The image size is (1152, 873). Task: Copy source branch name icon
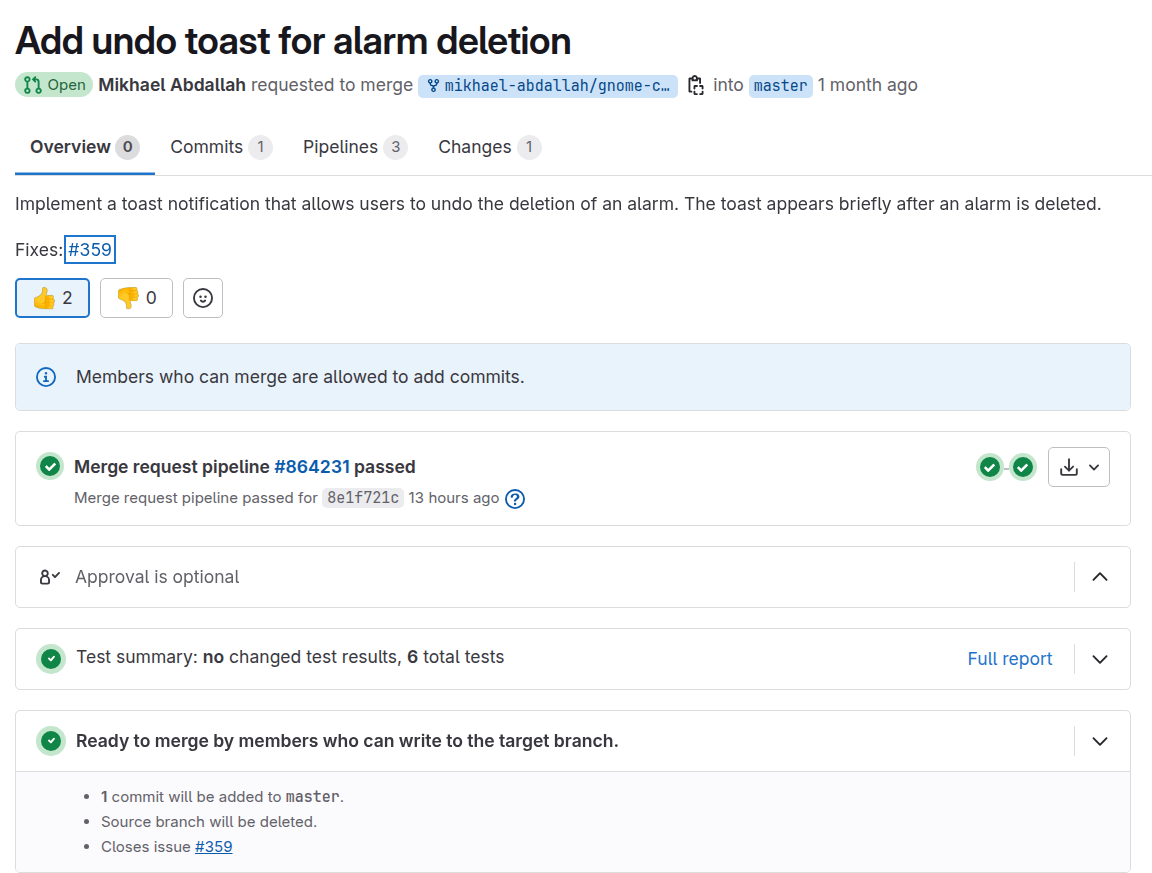(x=695, y=85)
